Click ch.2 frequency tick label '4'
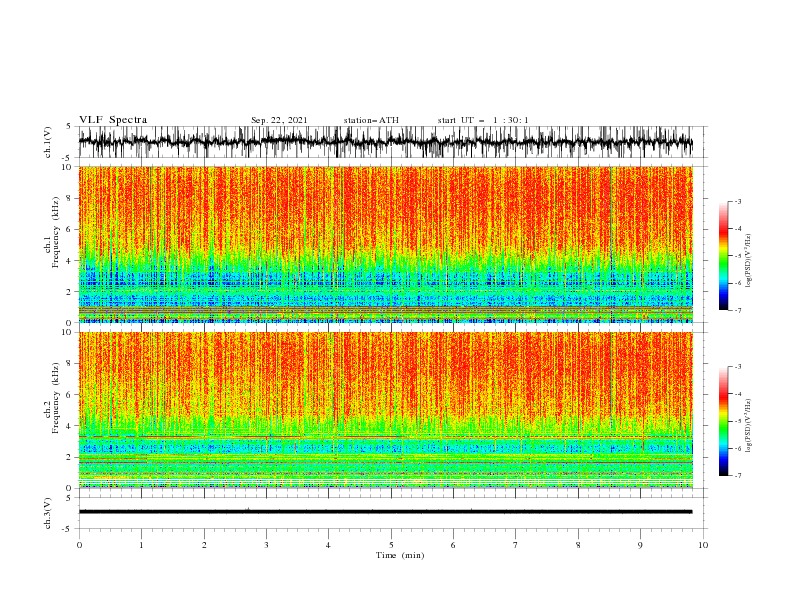792x612 pixels. [x=70, y=426]
